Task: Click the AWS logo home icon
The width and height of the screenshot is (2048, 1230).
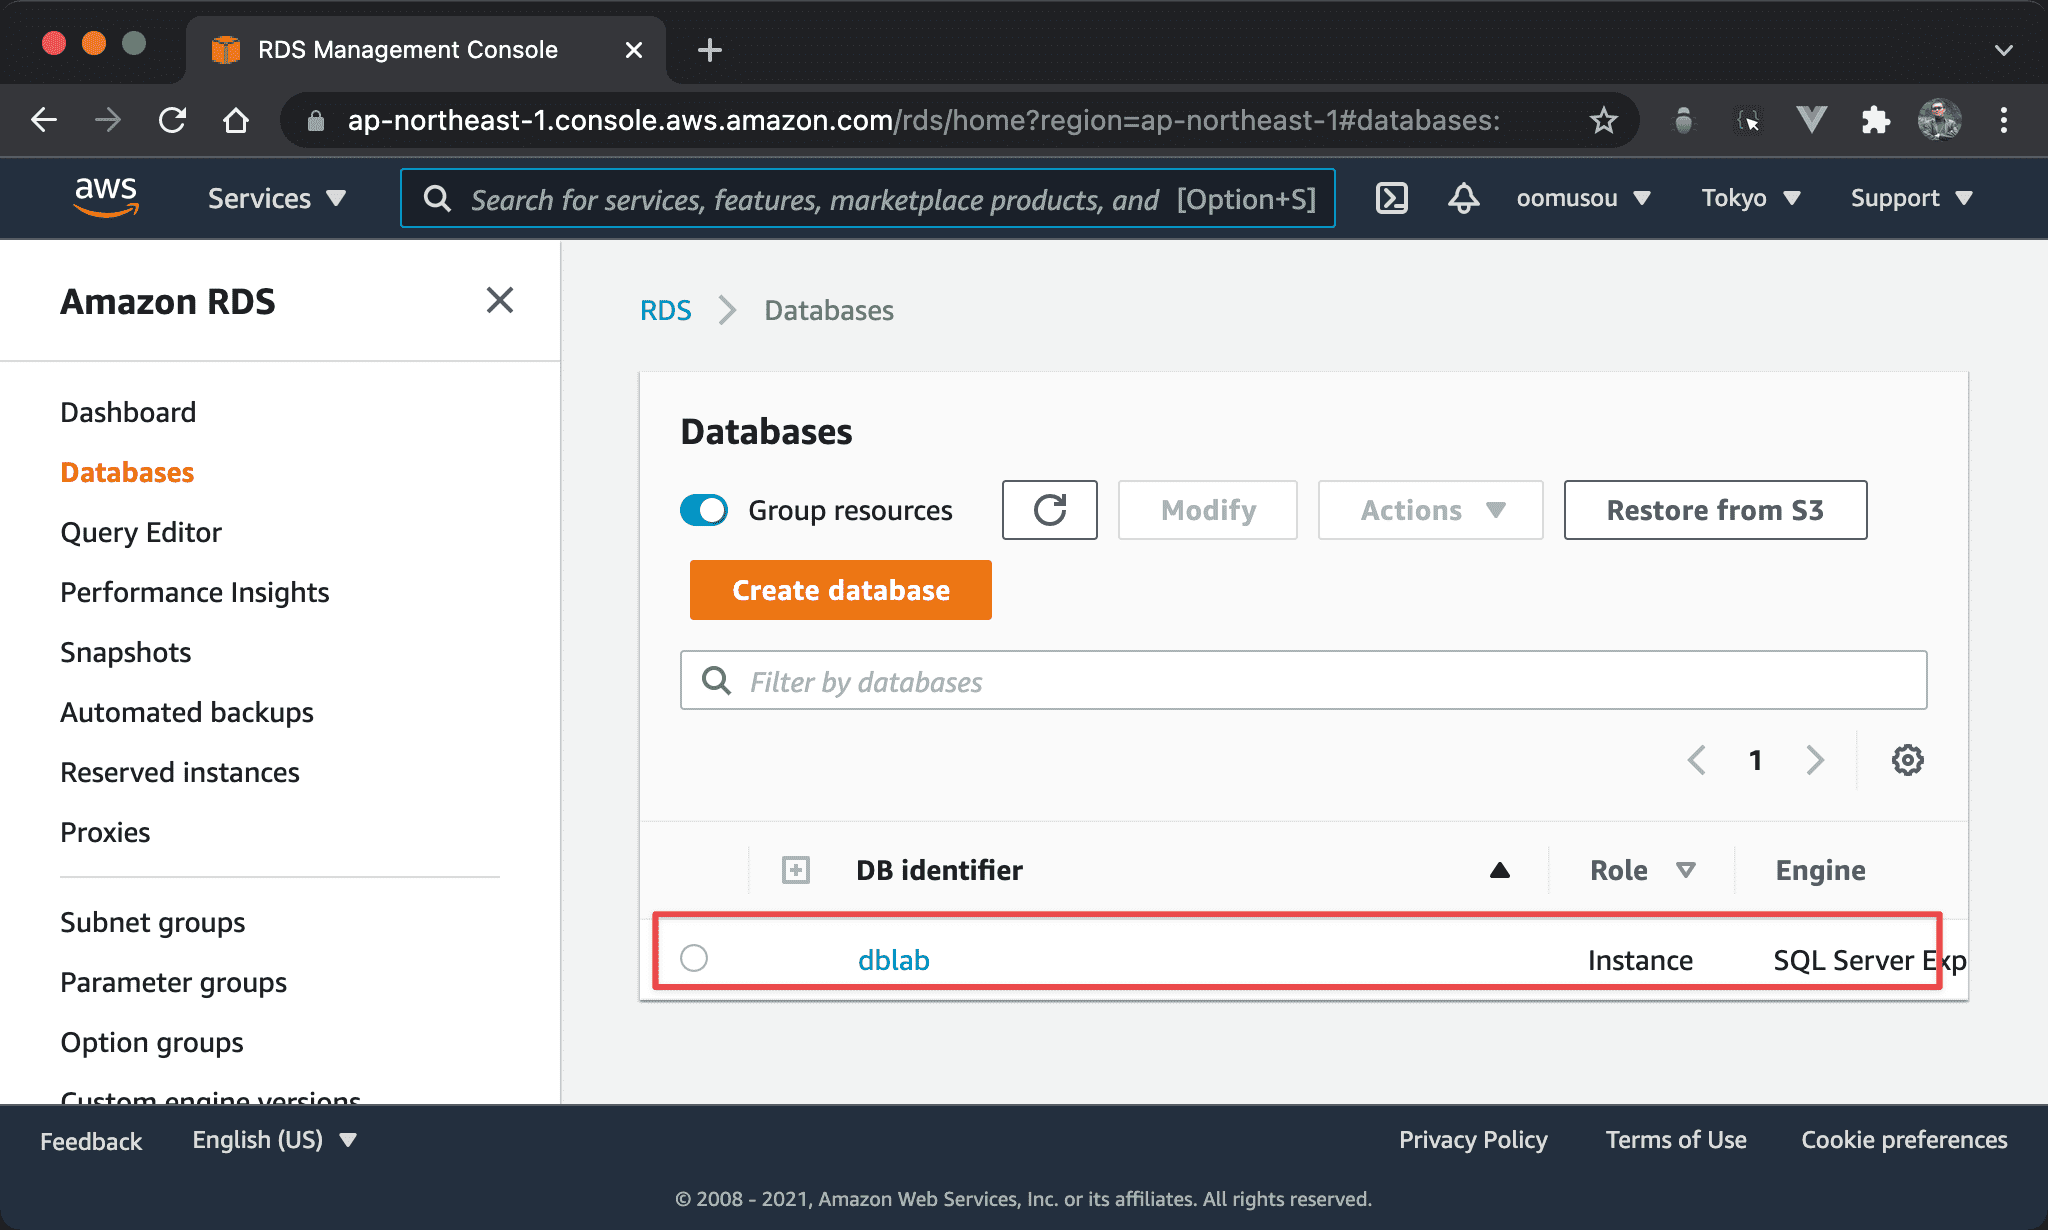Action: point(106,197)
